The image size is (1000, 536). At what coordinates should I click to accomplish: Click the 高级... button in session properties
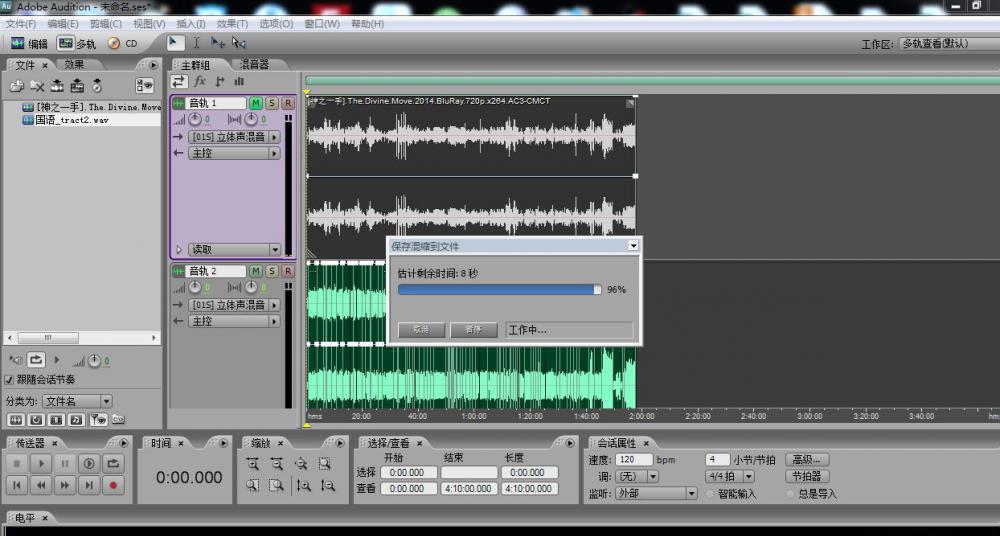[x=807, y=459]
